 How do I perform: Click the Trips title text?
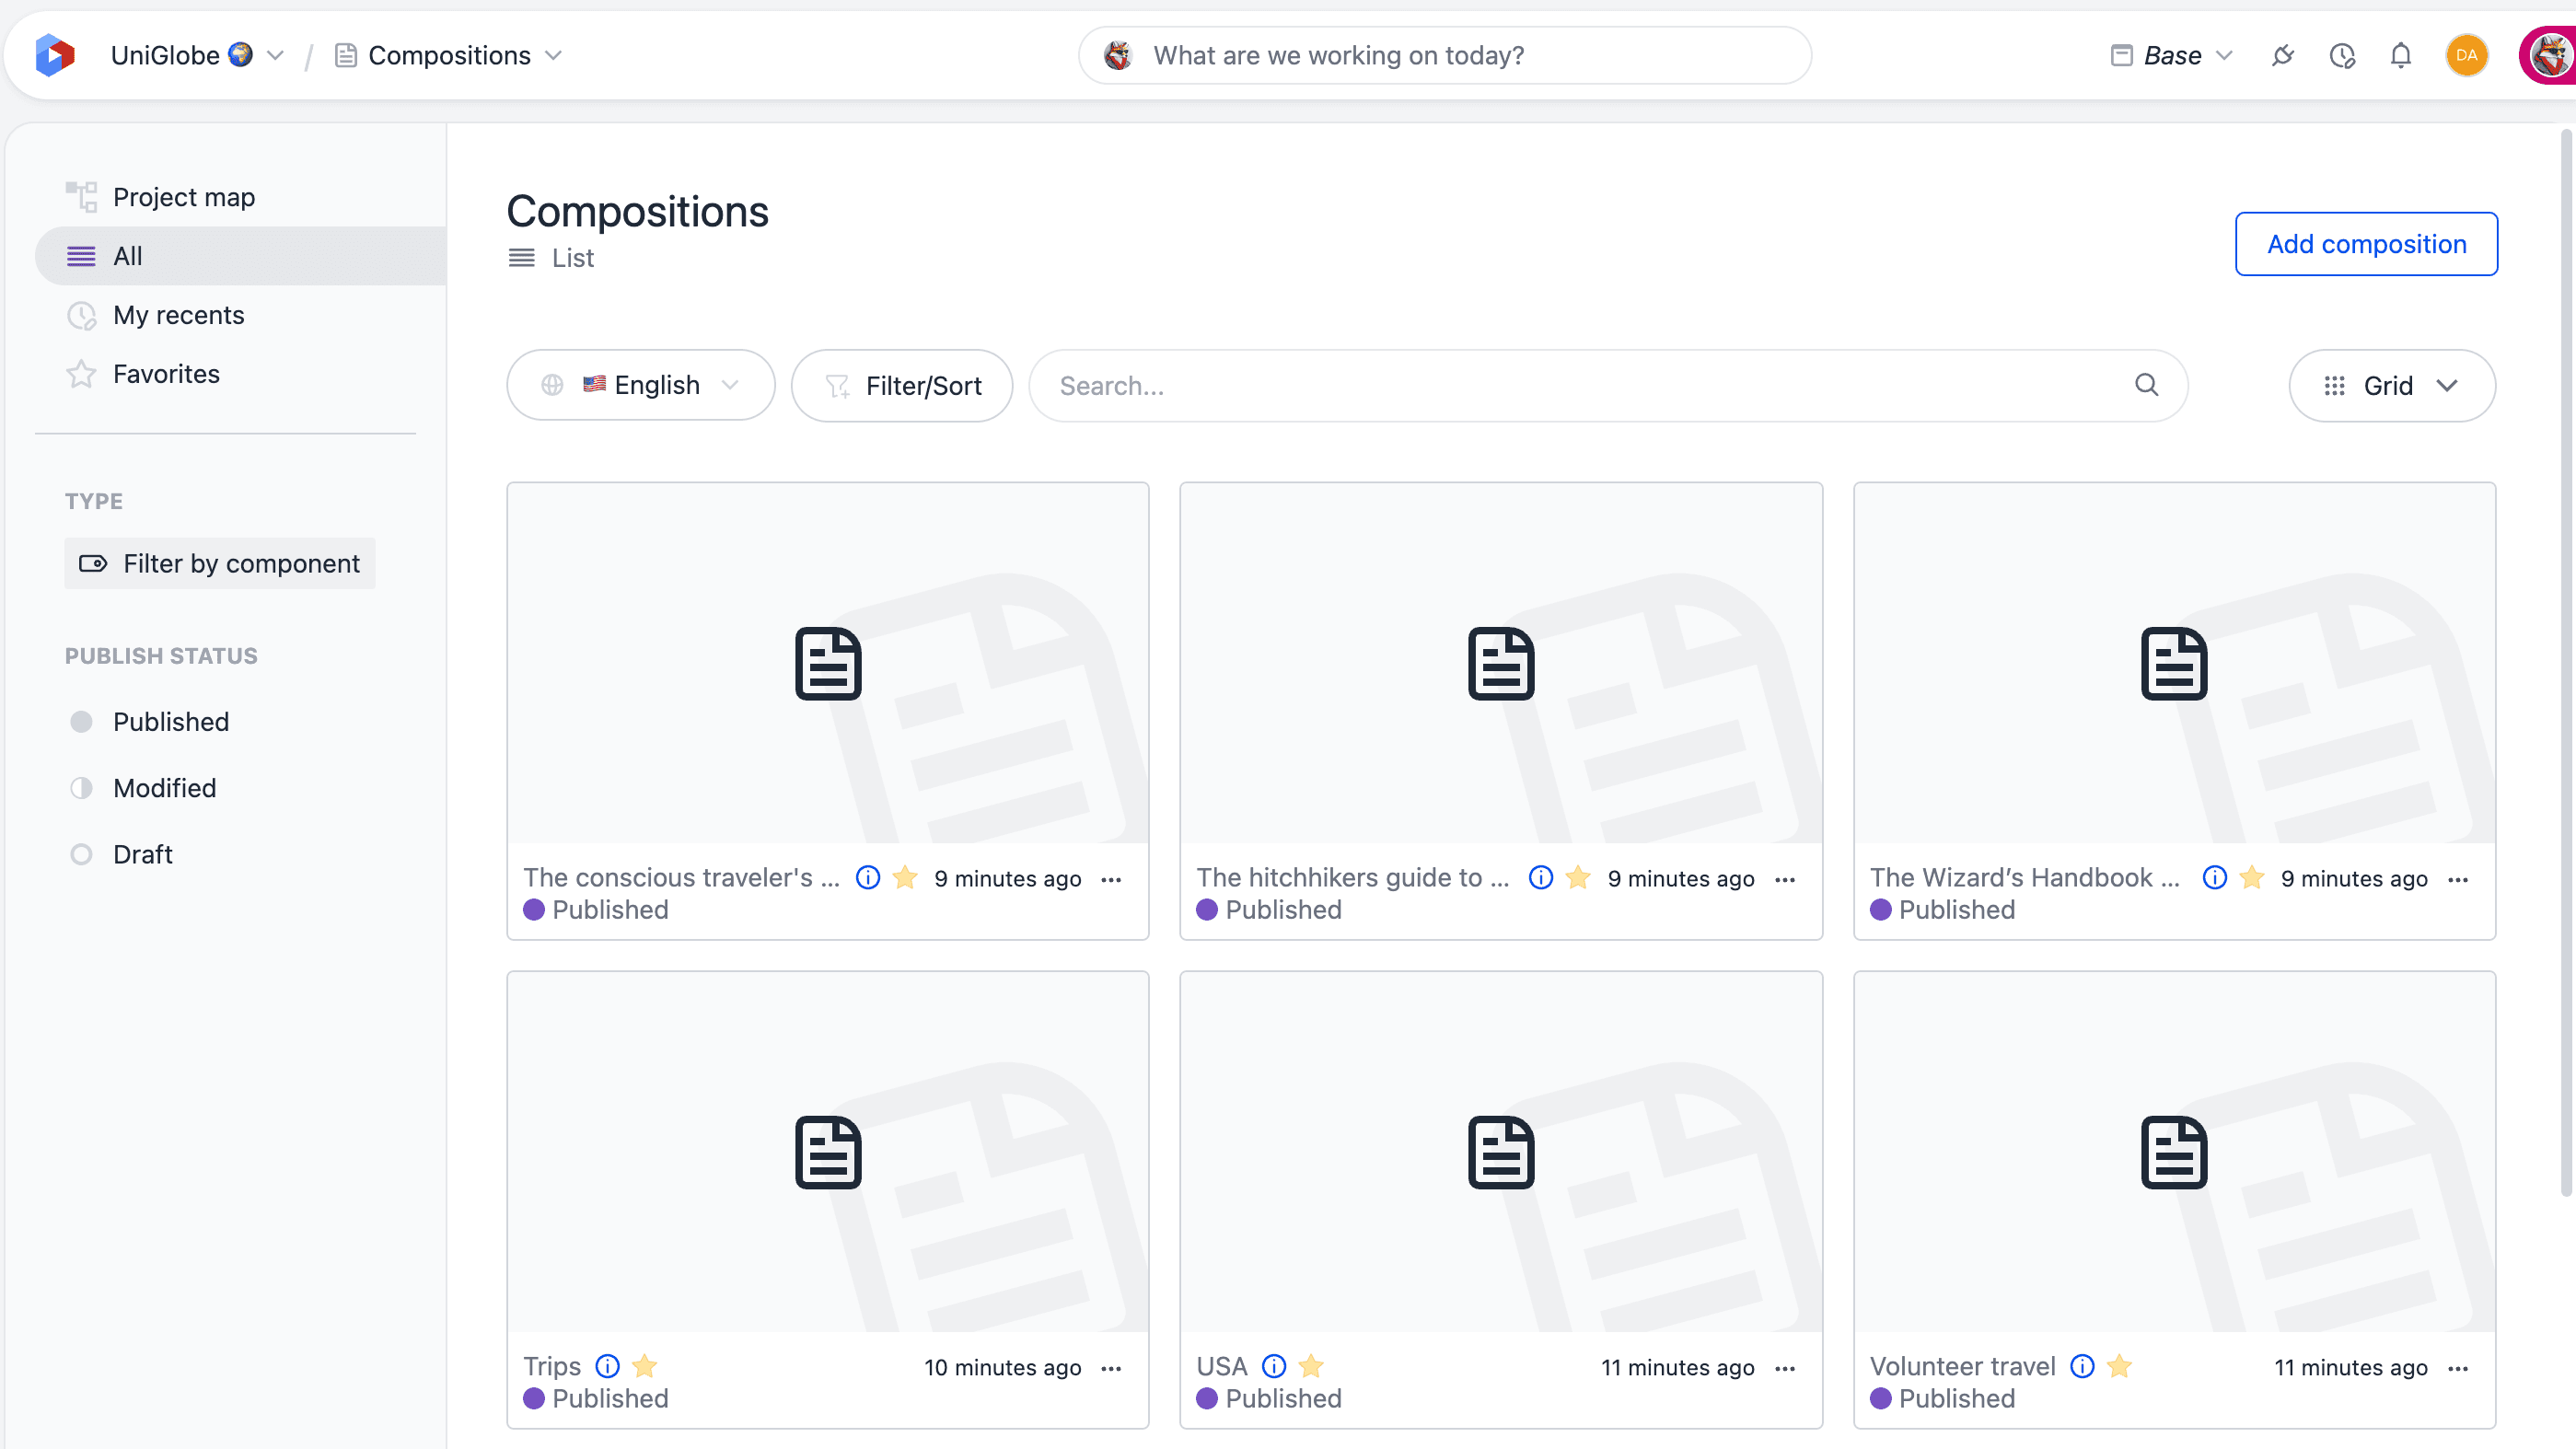click(552, 1366)
